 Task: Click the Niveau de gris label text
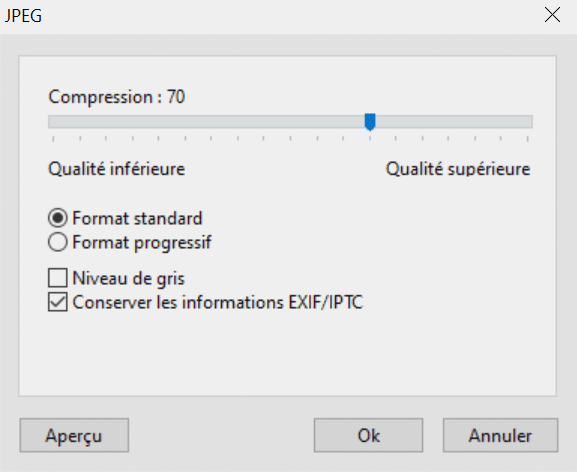tap(128, 278)
